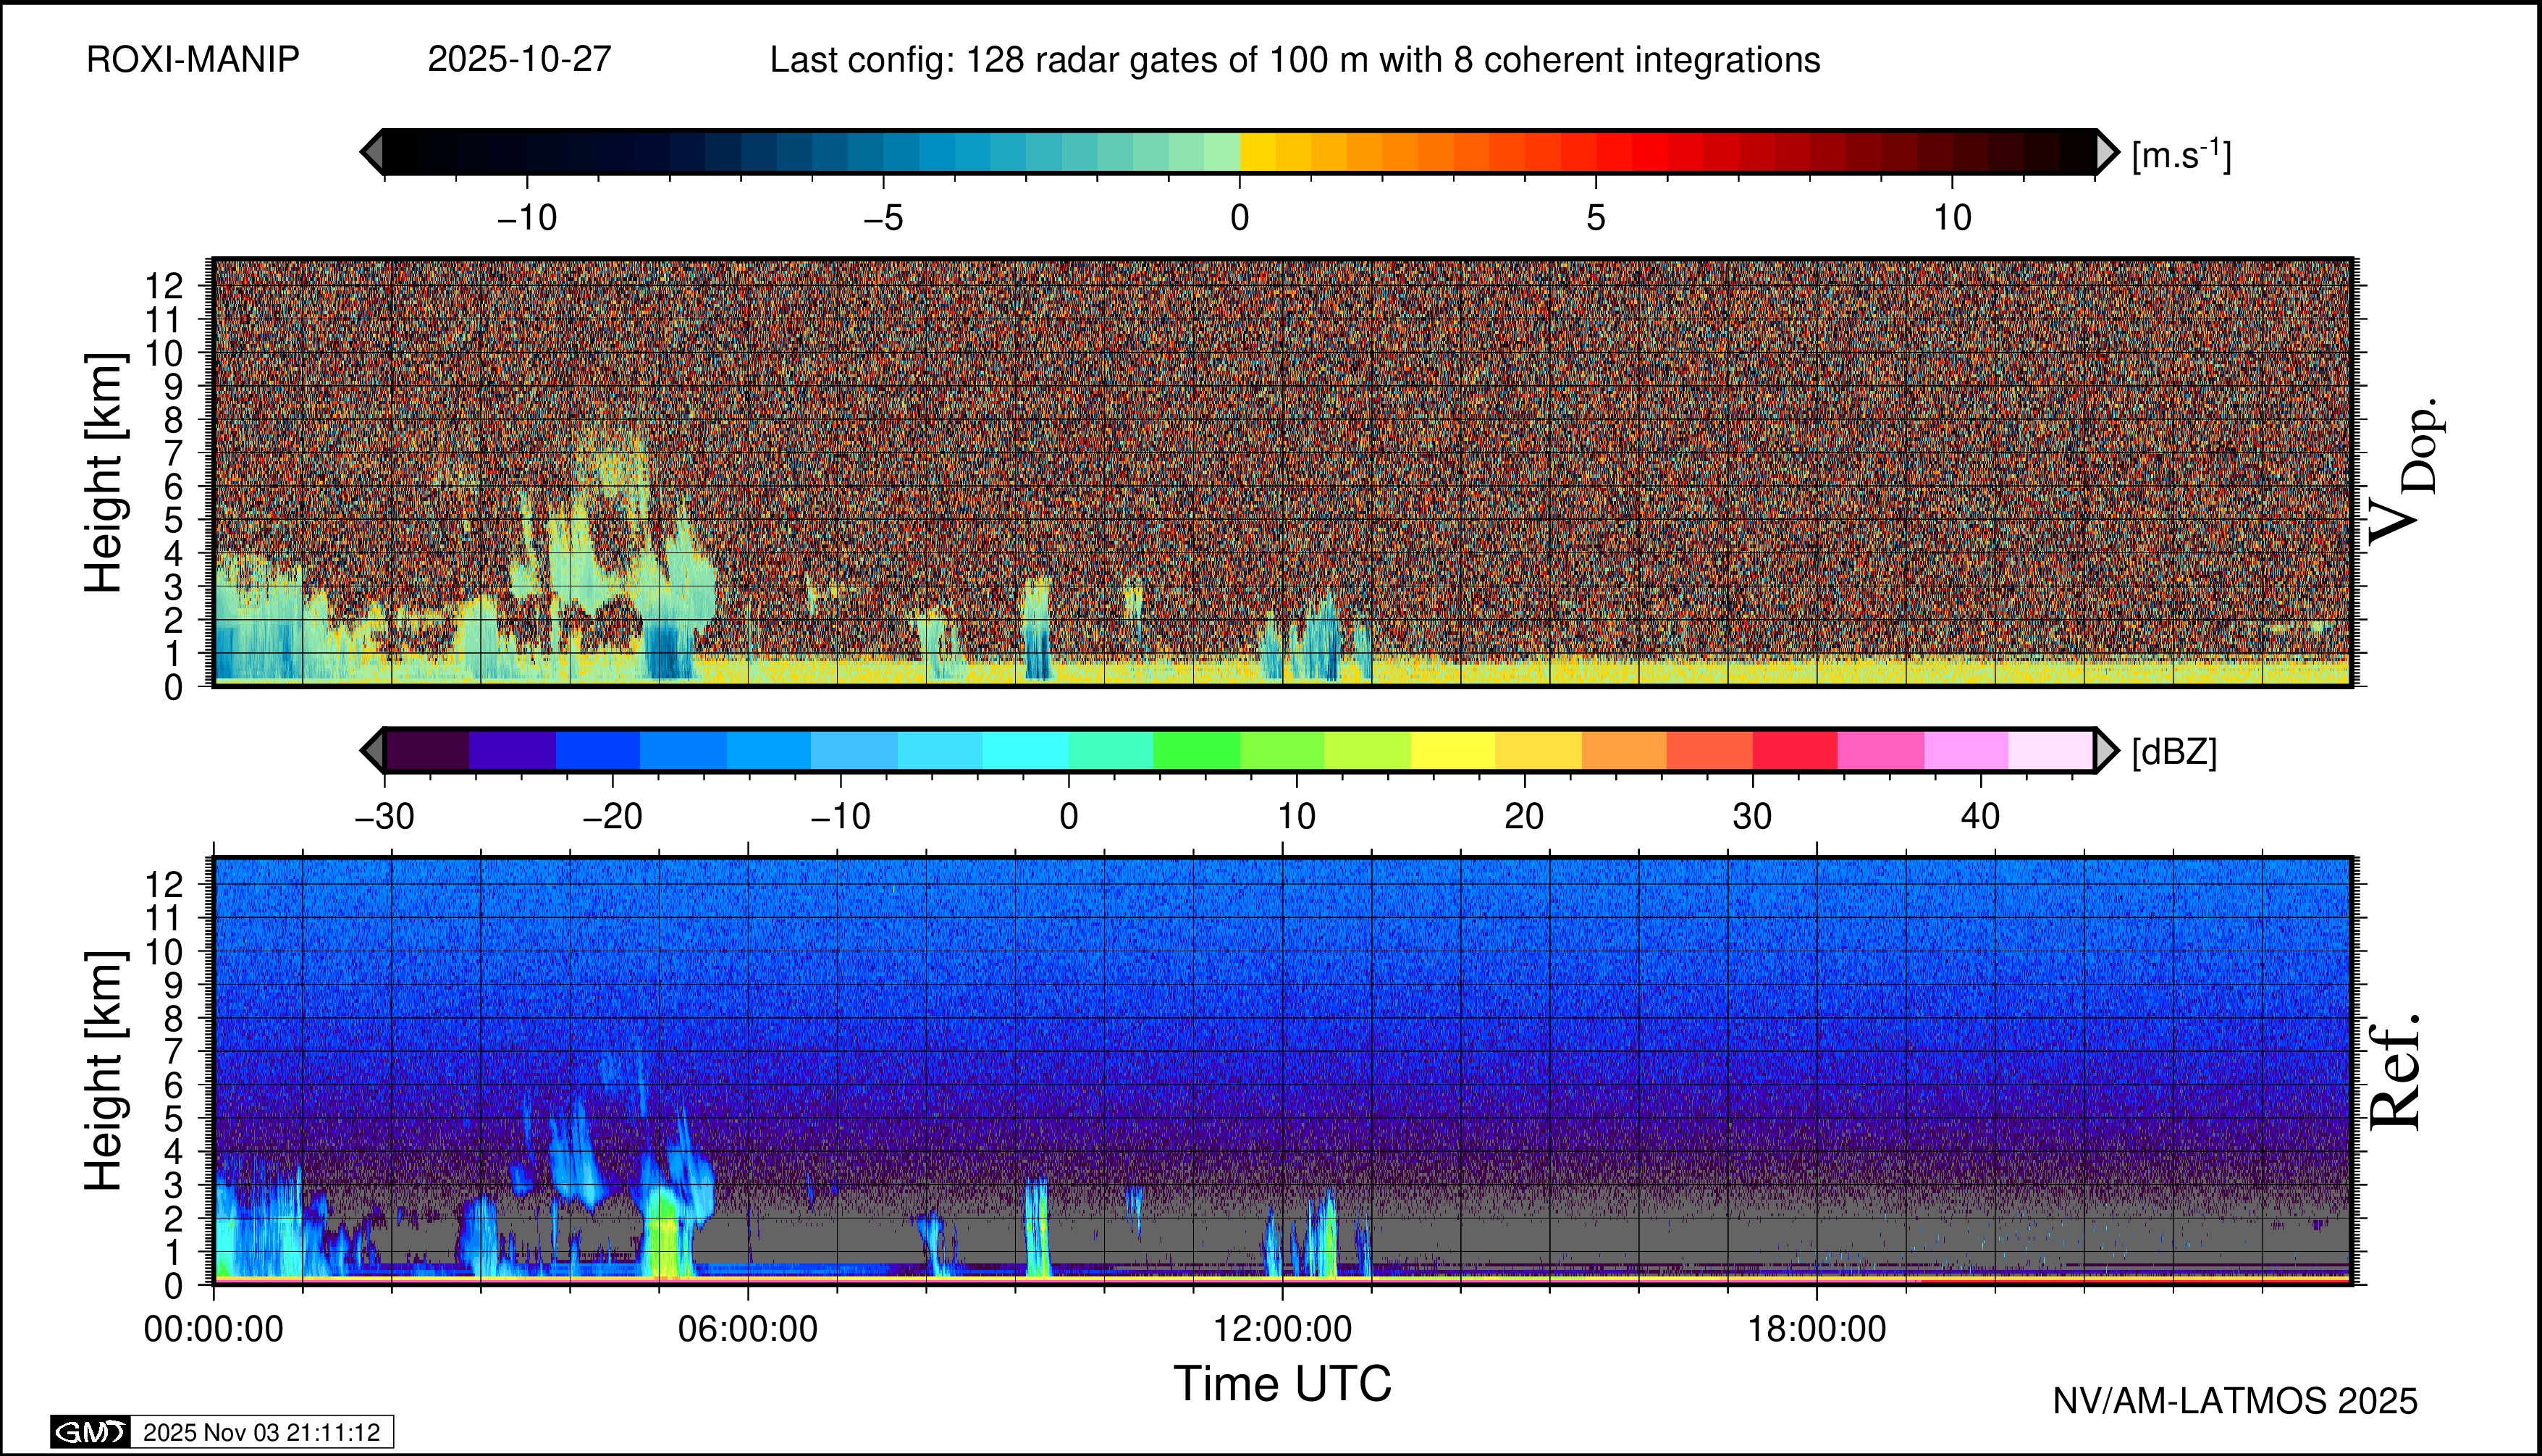
Task: Click the Time UTC axis title
Action: [x=1282, y=1384]
